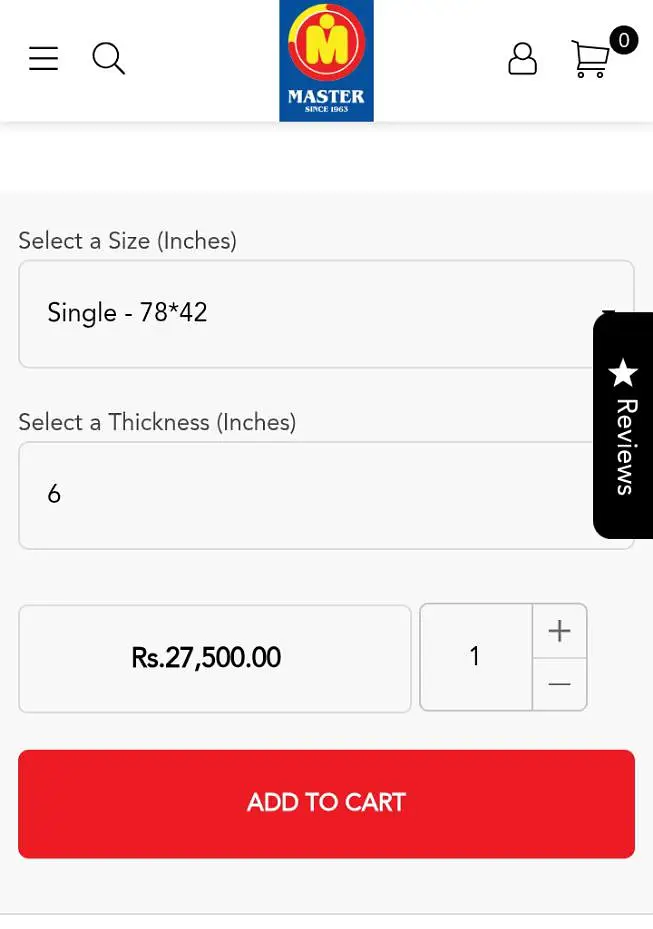Screen dimensions: 653x929
Task: Click the red and yellow M emblem
Action: pos(326,44)
